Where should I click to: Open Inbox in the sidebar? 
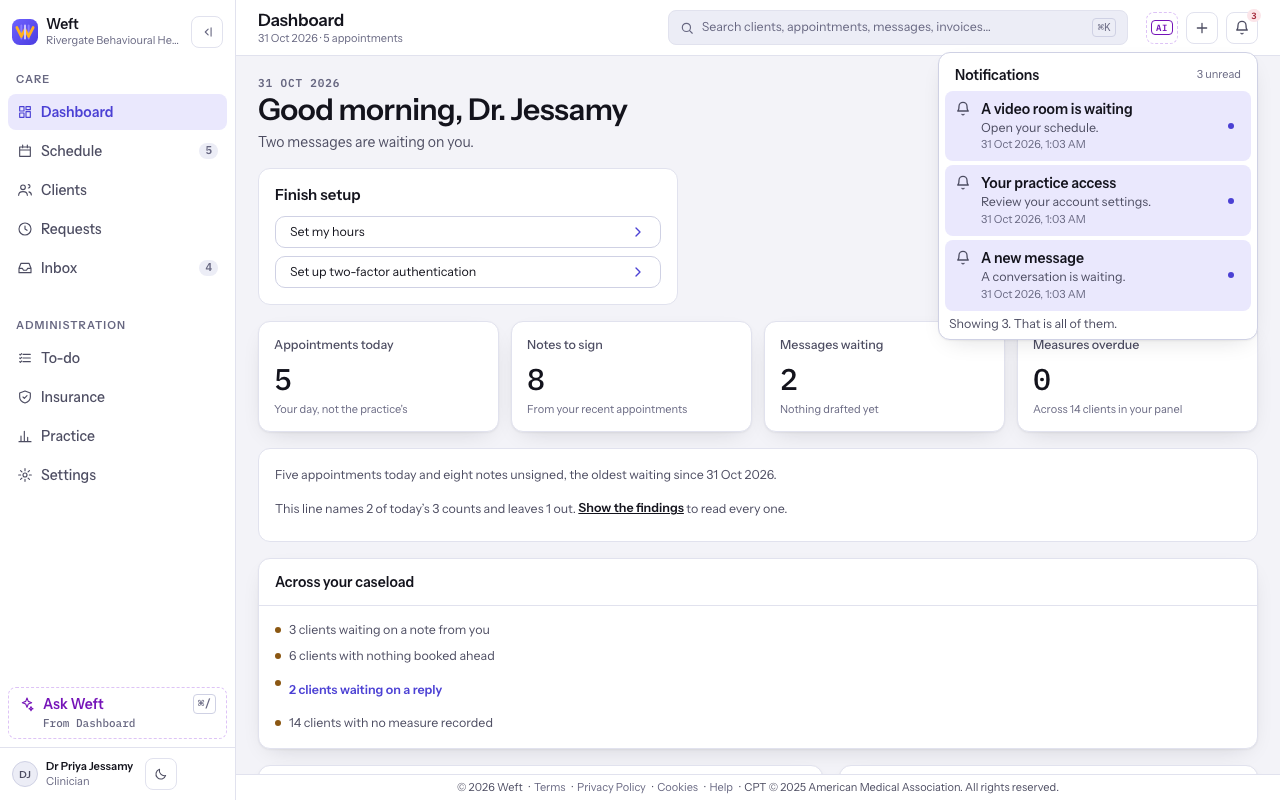[x=118, y=268]
